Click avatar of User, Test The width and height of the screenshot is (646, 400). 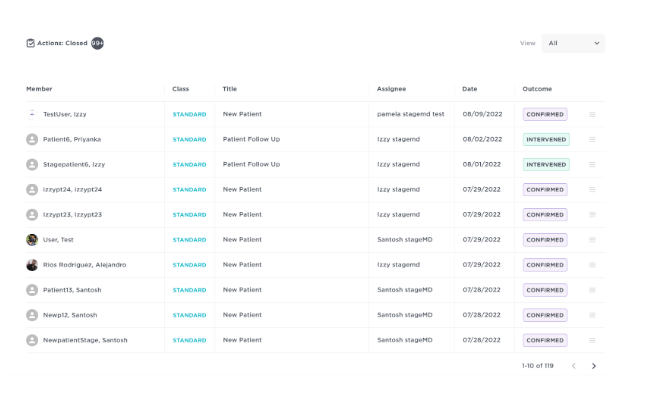[32, 240]
